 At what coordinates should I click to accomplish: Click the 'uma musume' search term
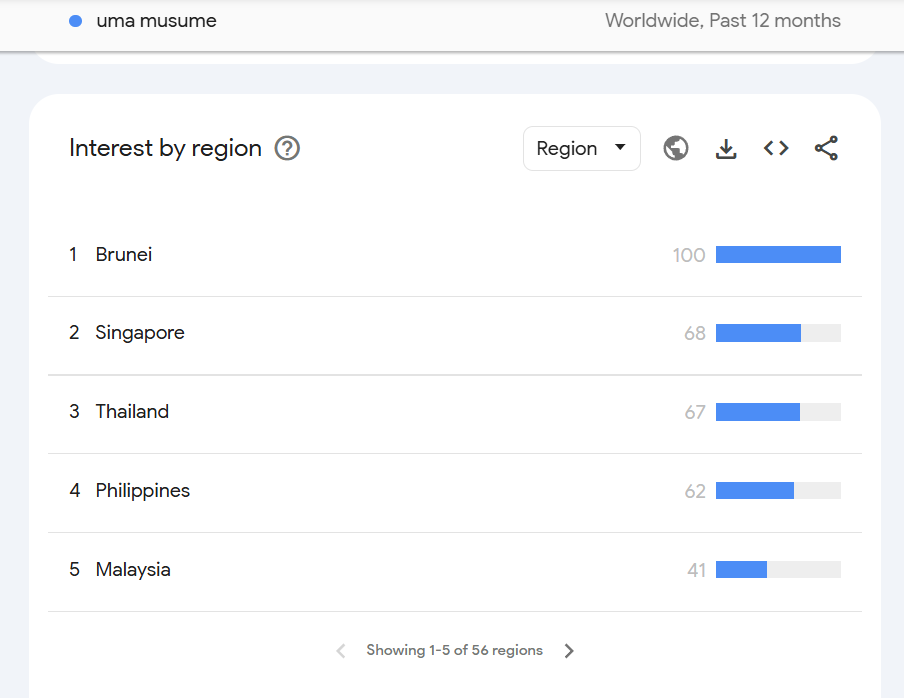[156, 21]
